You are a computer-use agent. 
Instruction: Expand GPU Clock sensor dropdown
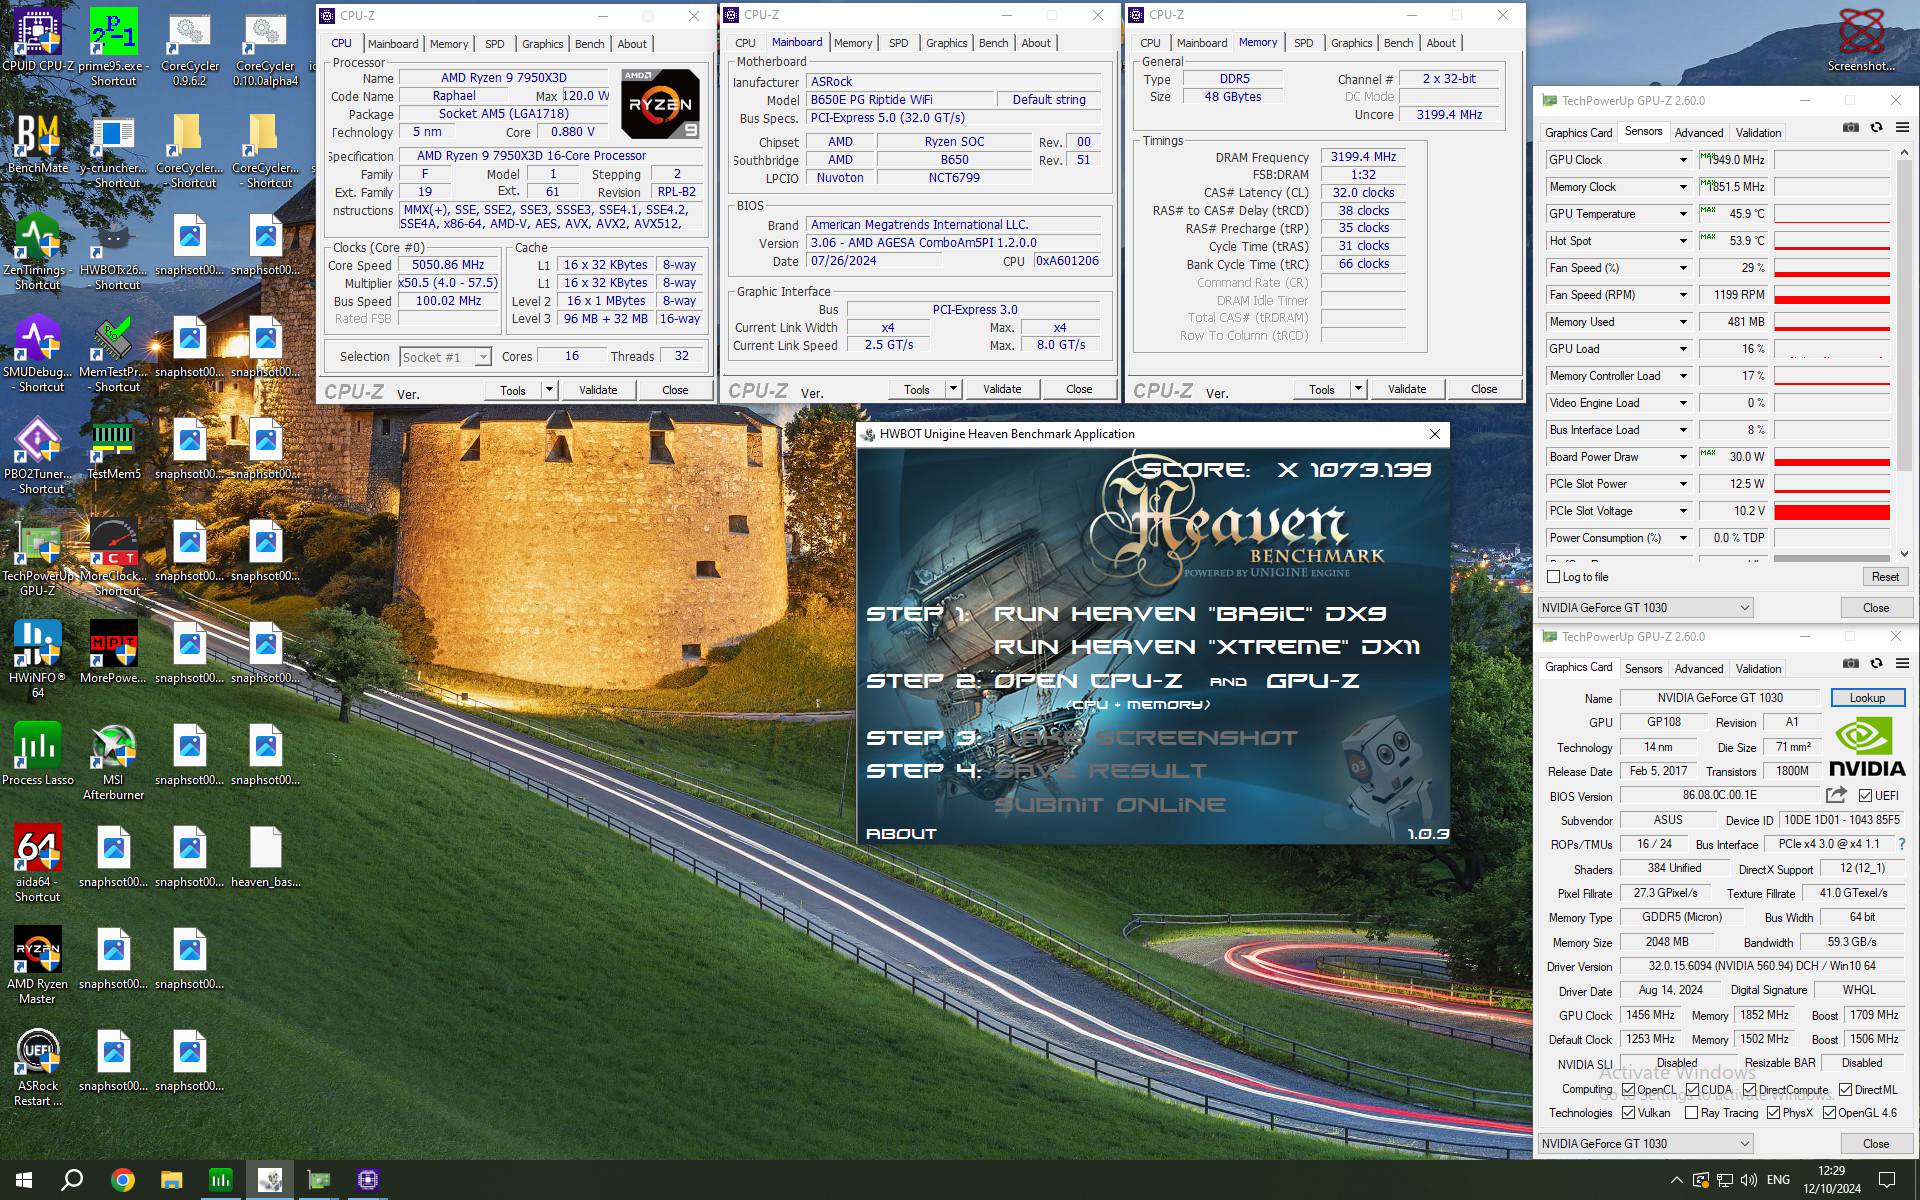coord(1683,160)
